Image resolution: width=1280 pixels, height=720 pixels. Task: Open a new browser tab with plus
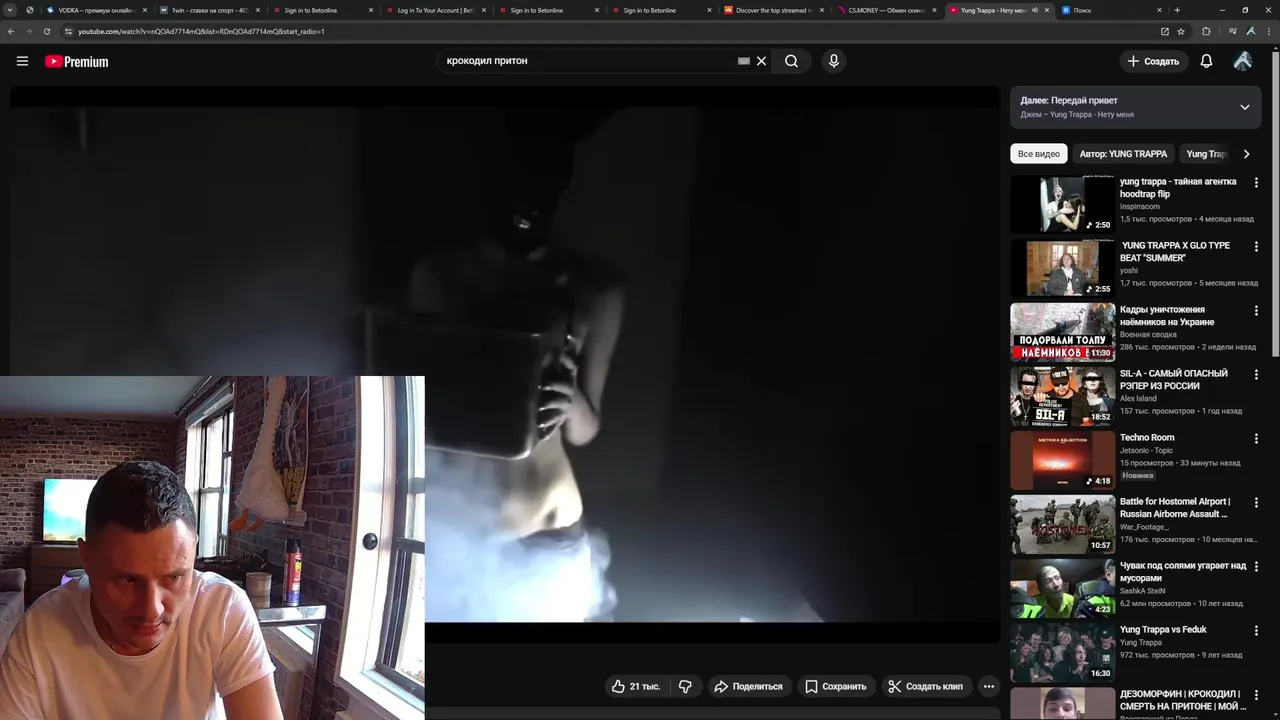[x=1177, y=10]
